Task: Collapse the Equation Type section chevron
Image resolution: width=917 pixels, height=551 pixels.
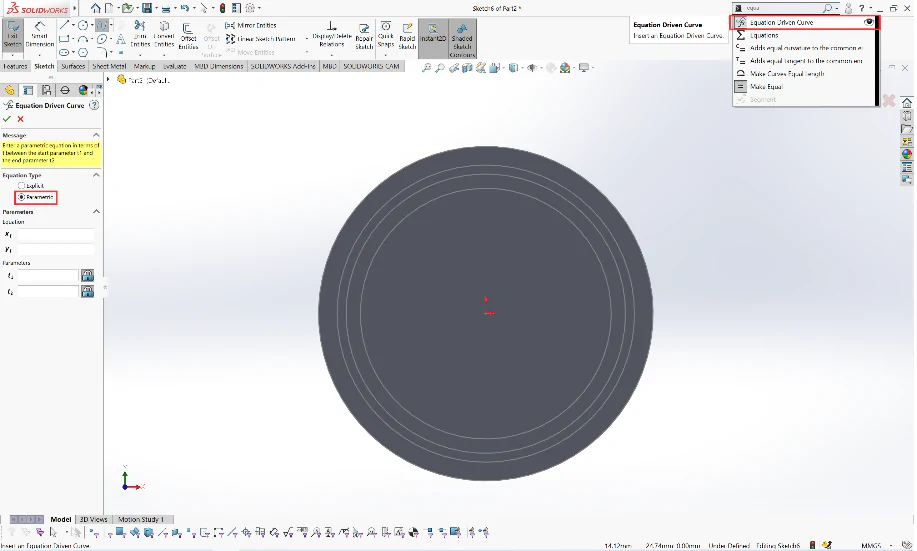Action: (x=96, y=175)
